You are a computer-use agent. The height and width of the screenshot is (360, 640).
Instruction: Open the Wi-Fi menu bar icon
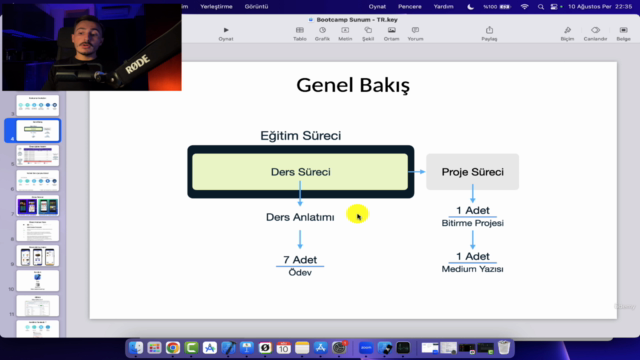pos(524,7)
